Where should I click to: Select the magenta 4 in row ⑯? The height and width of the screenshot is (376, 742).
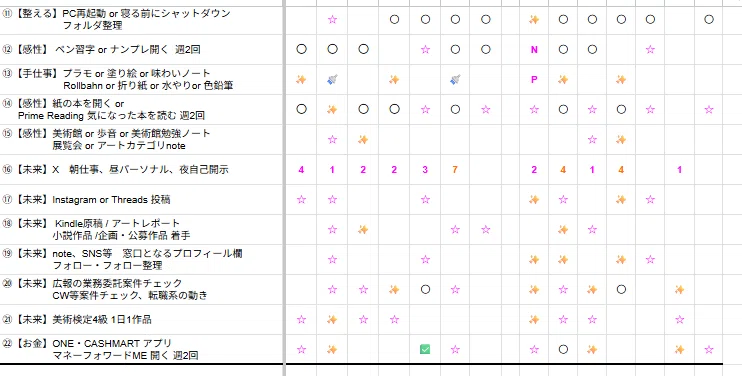pos(301,170)
